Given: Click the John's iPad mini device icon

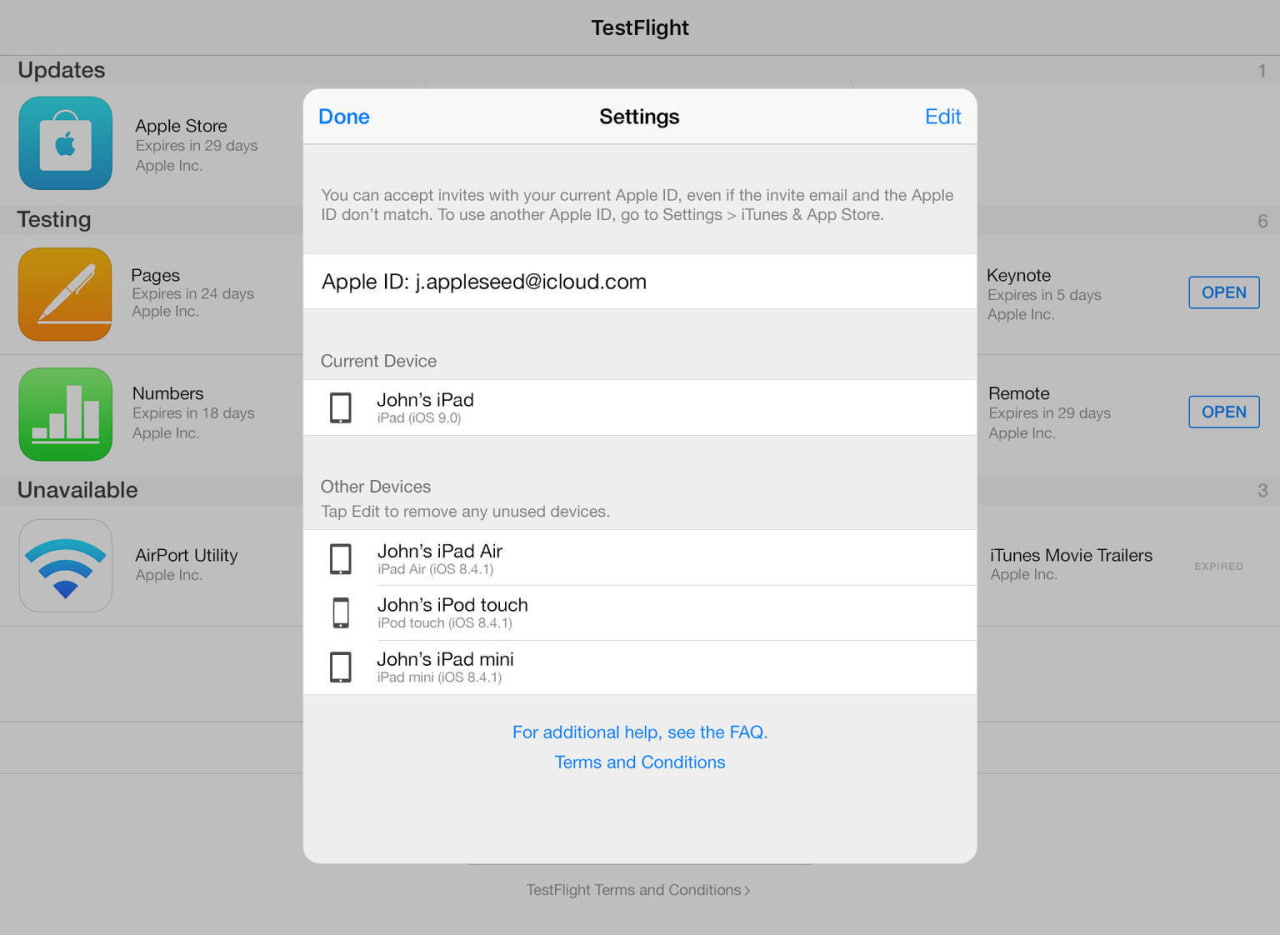Looking at the screenshot, I should [x=340, y=667].
